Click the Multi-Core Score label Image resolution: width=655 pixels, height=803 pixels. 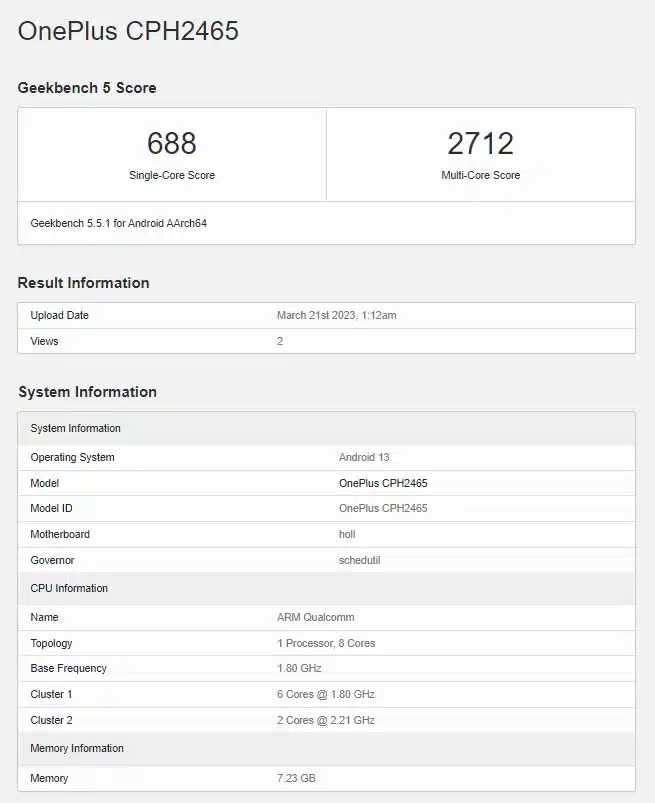click(480, 175)
